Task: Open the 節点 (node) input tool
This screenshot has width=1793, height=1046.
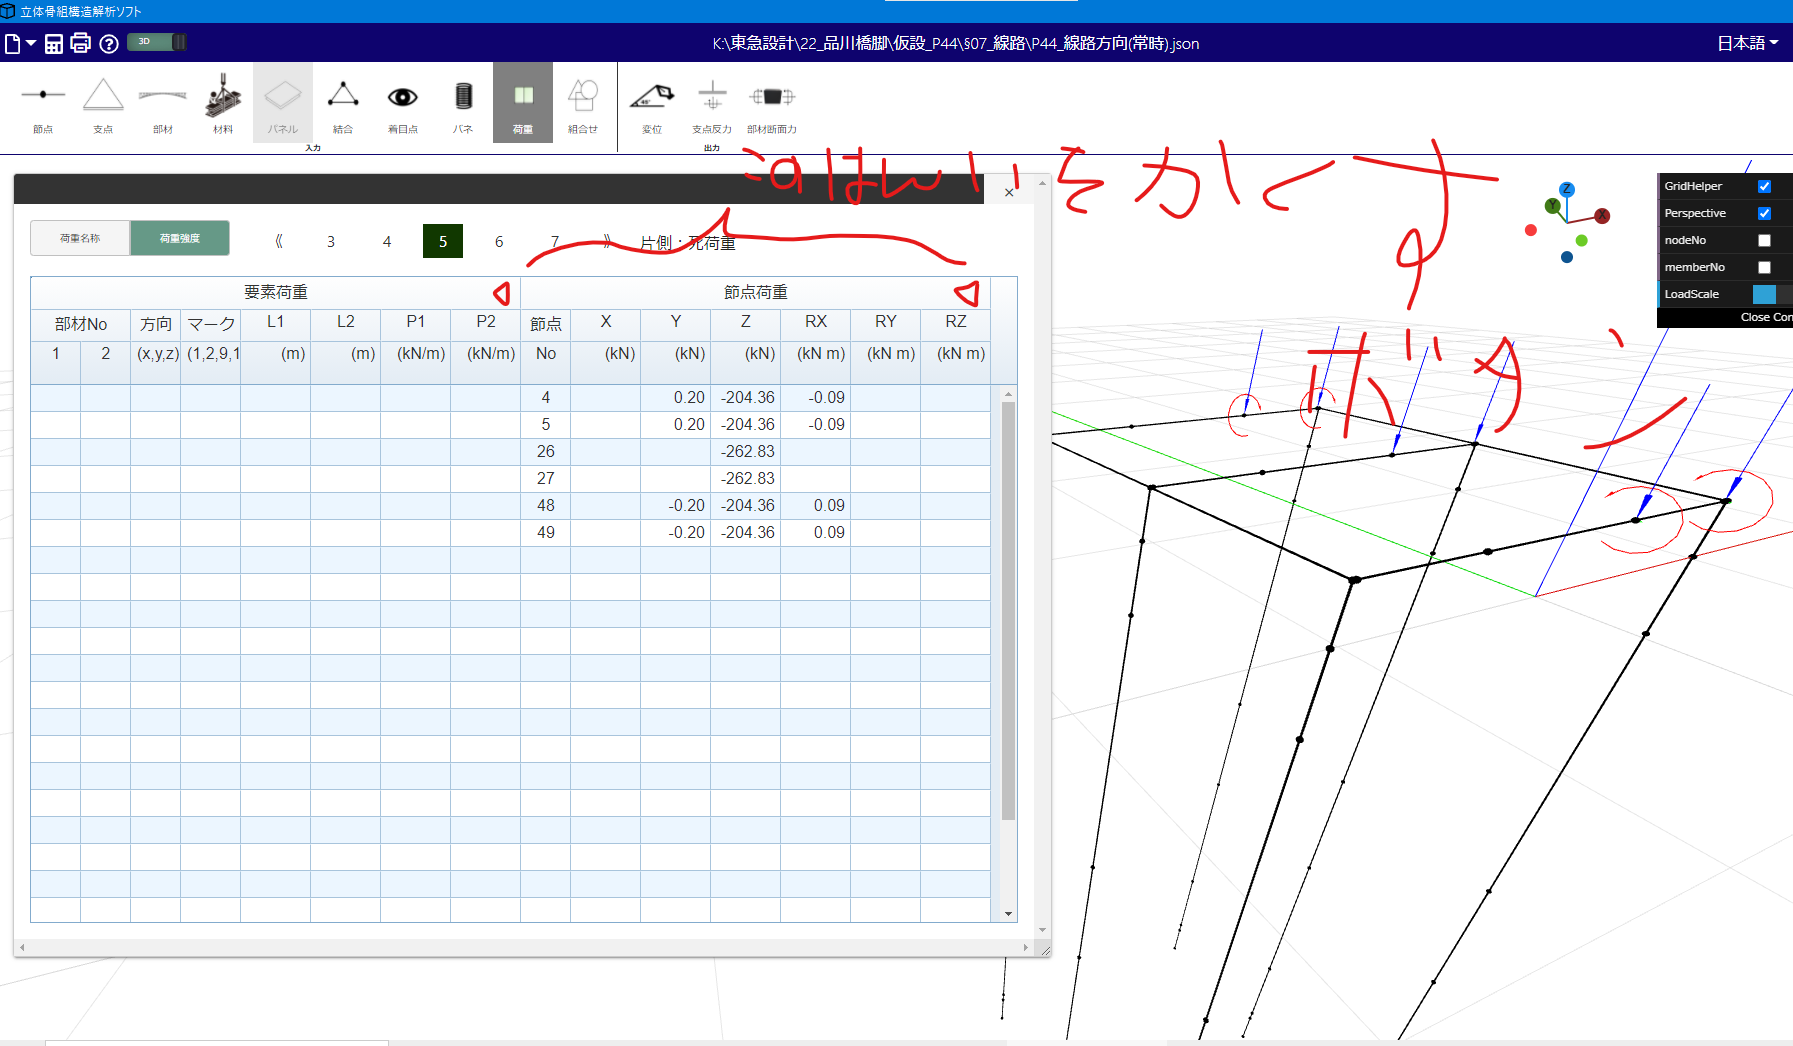Action: tap(43, 103)
